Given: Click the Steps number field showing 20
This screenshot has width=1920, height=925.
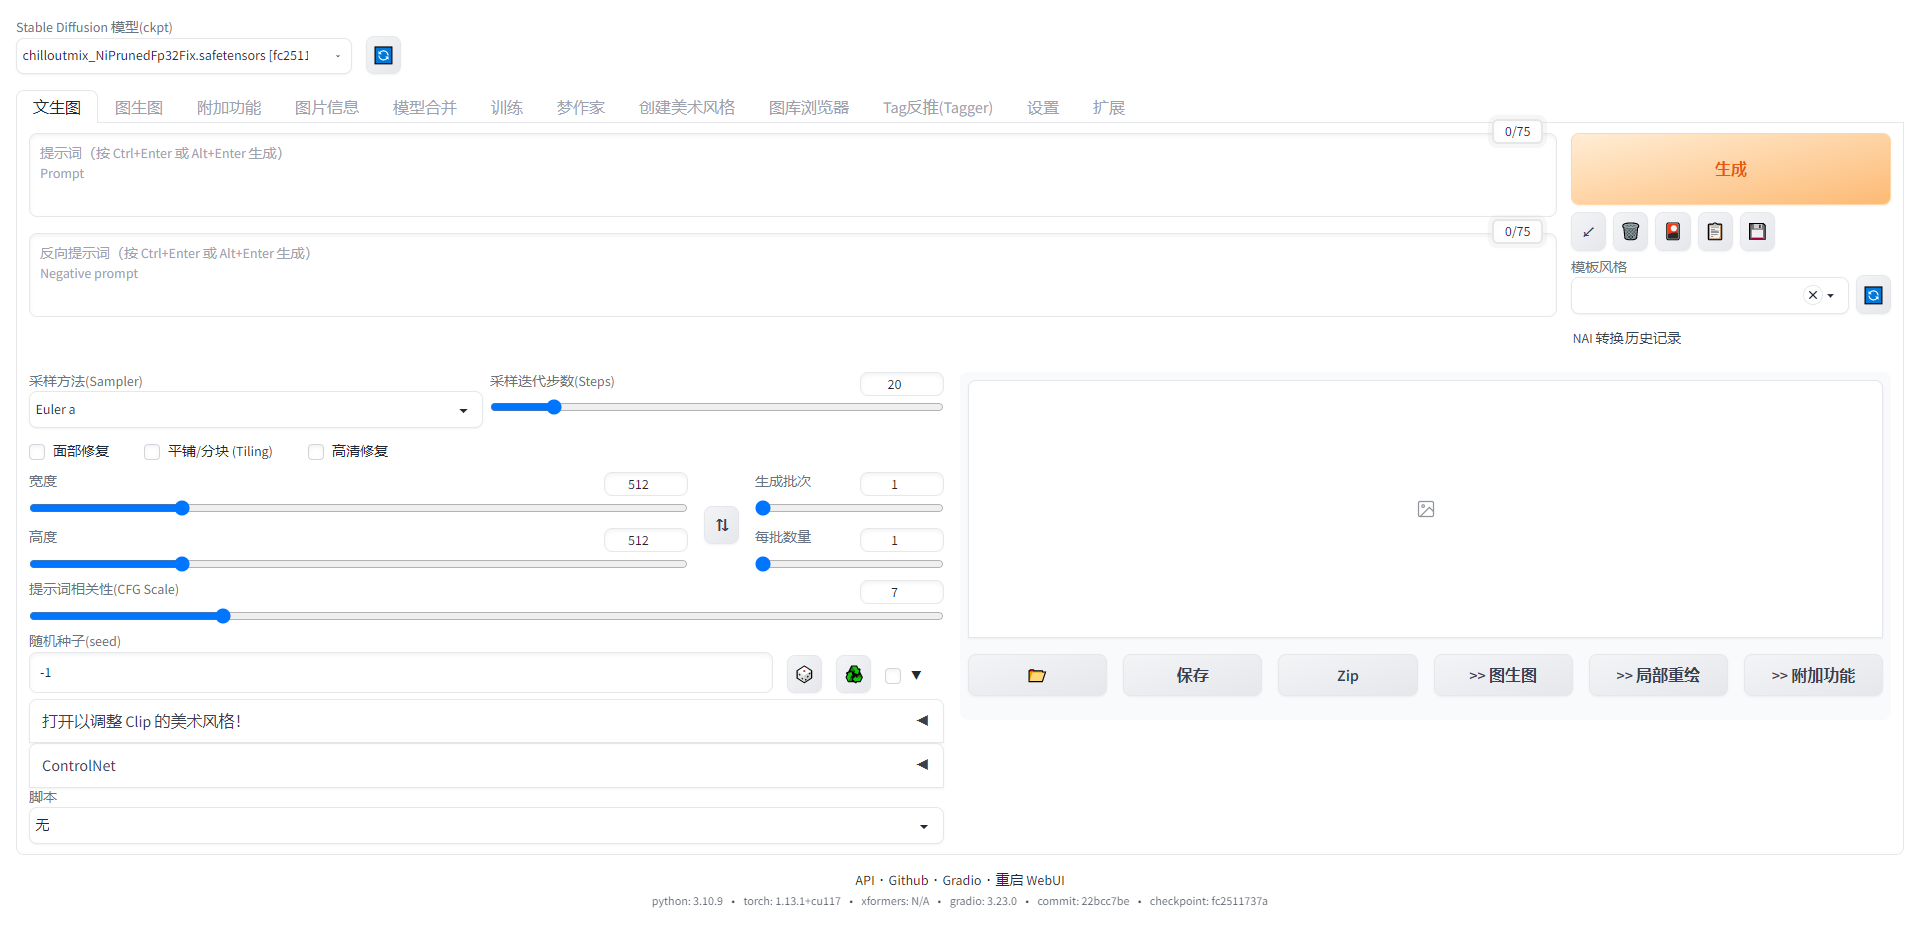Looking at the screenshot, I should pos(901,384).
